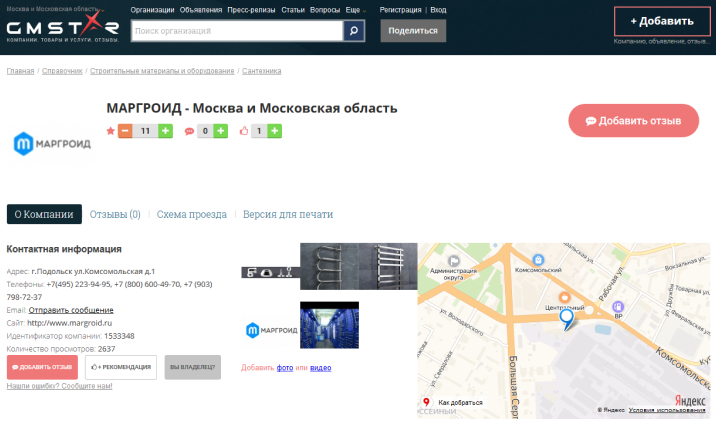
Task: Click the blue map location pin
Action: coord(567,319)
